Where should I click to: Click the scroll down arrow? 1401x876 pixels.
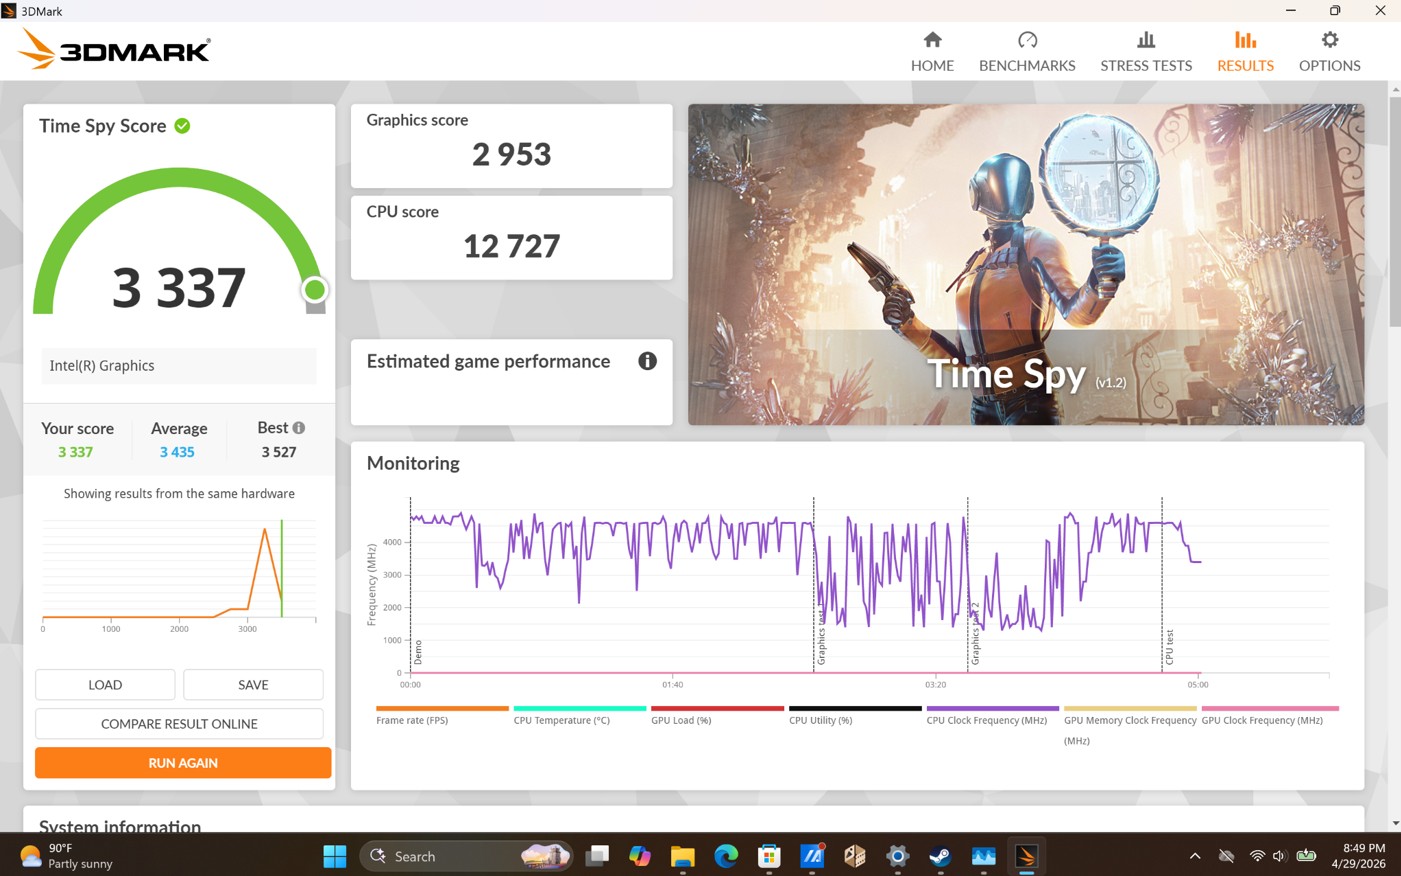(x=1395, y=823)
